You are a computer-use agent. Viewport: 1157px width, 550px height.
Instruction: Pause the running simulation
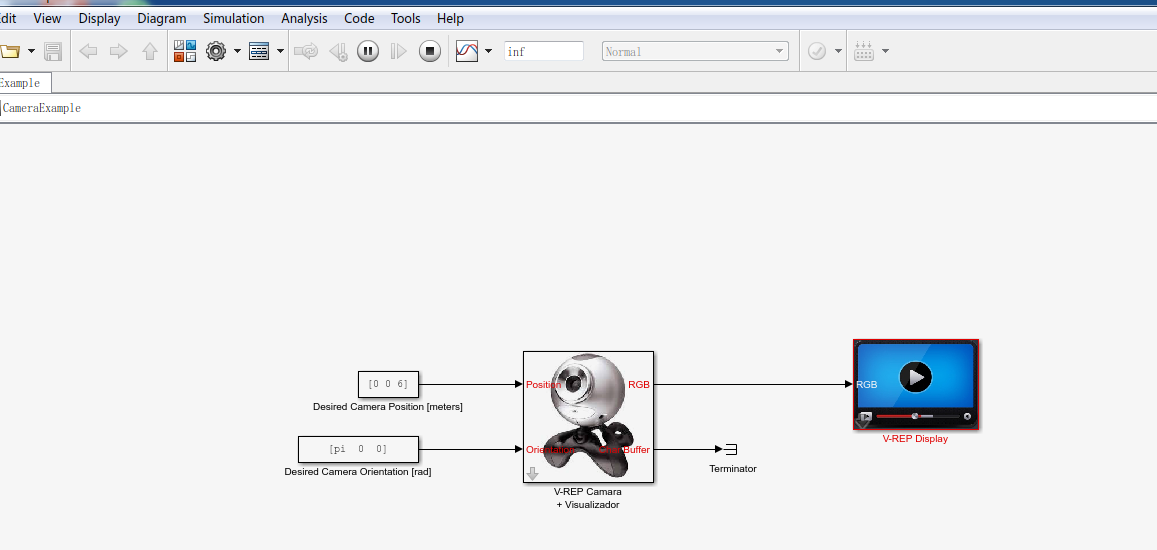point(367,51)
